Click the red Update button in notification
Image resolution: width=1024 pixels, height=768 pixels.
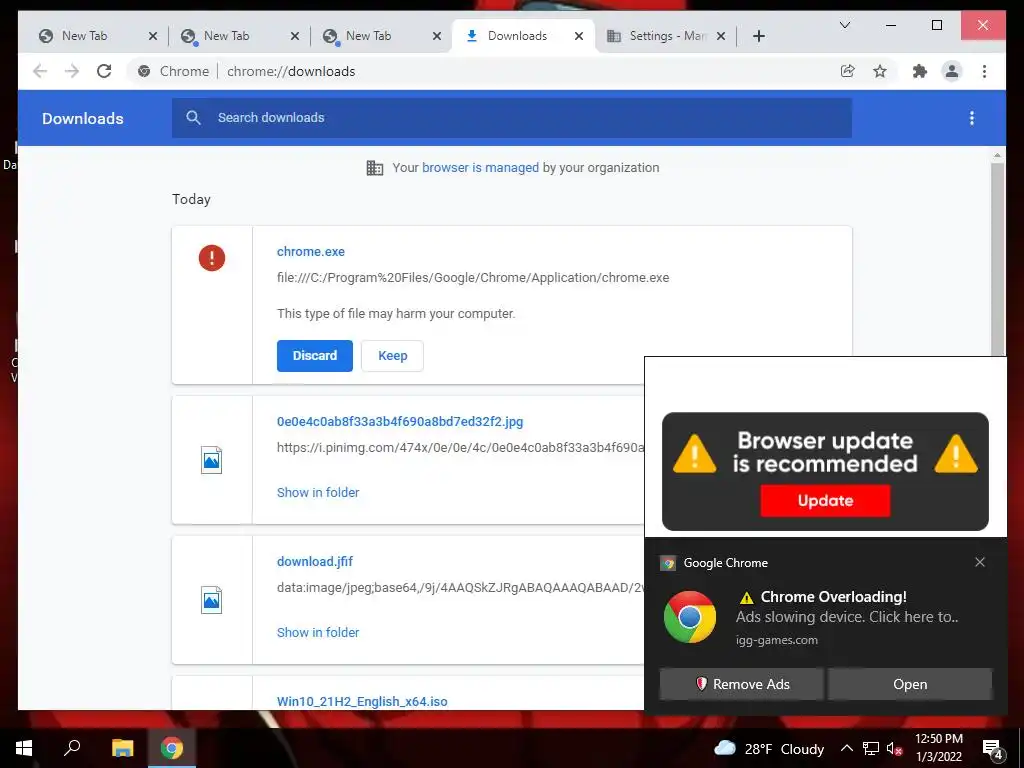825,501
